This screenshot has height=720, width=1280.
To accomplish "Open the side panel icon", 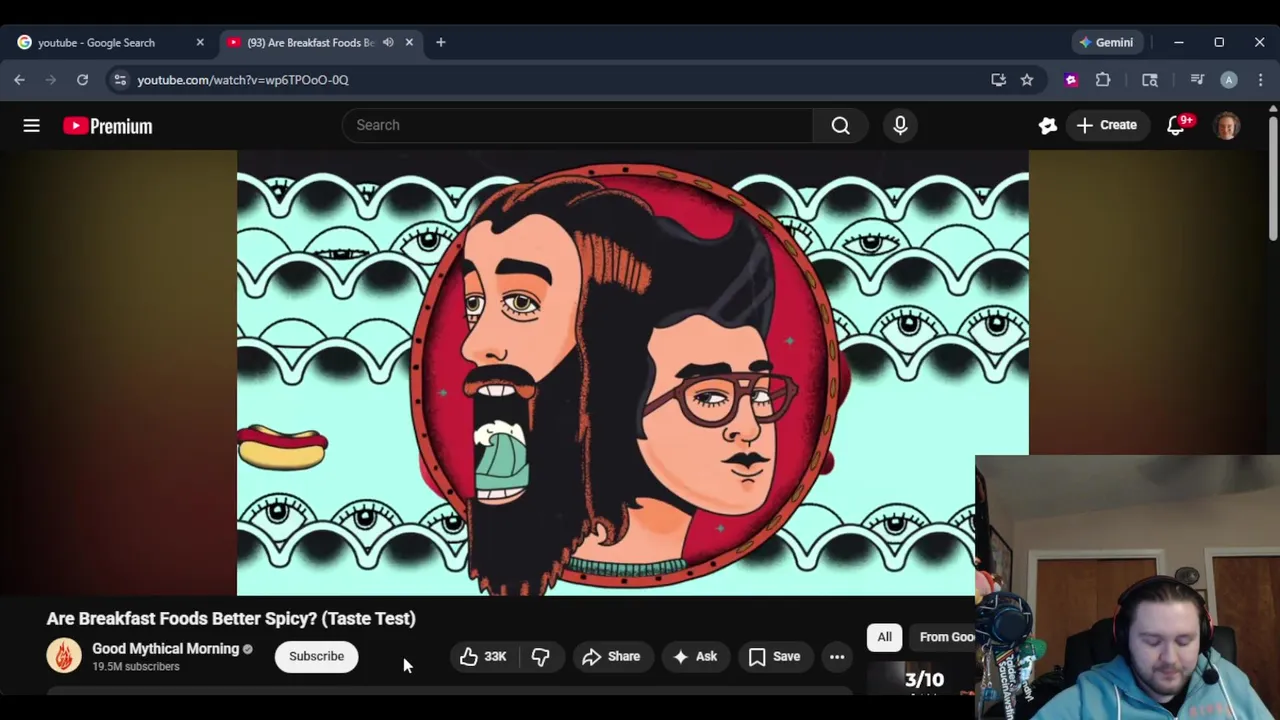I will tap(1150, 80).
